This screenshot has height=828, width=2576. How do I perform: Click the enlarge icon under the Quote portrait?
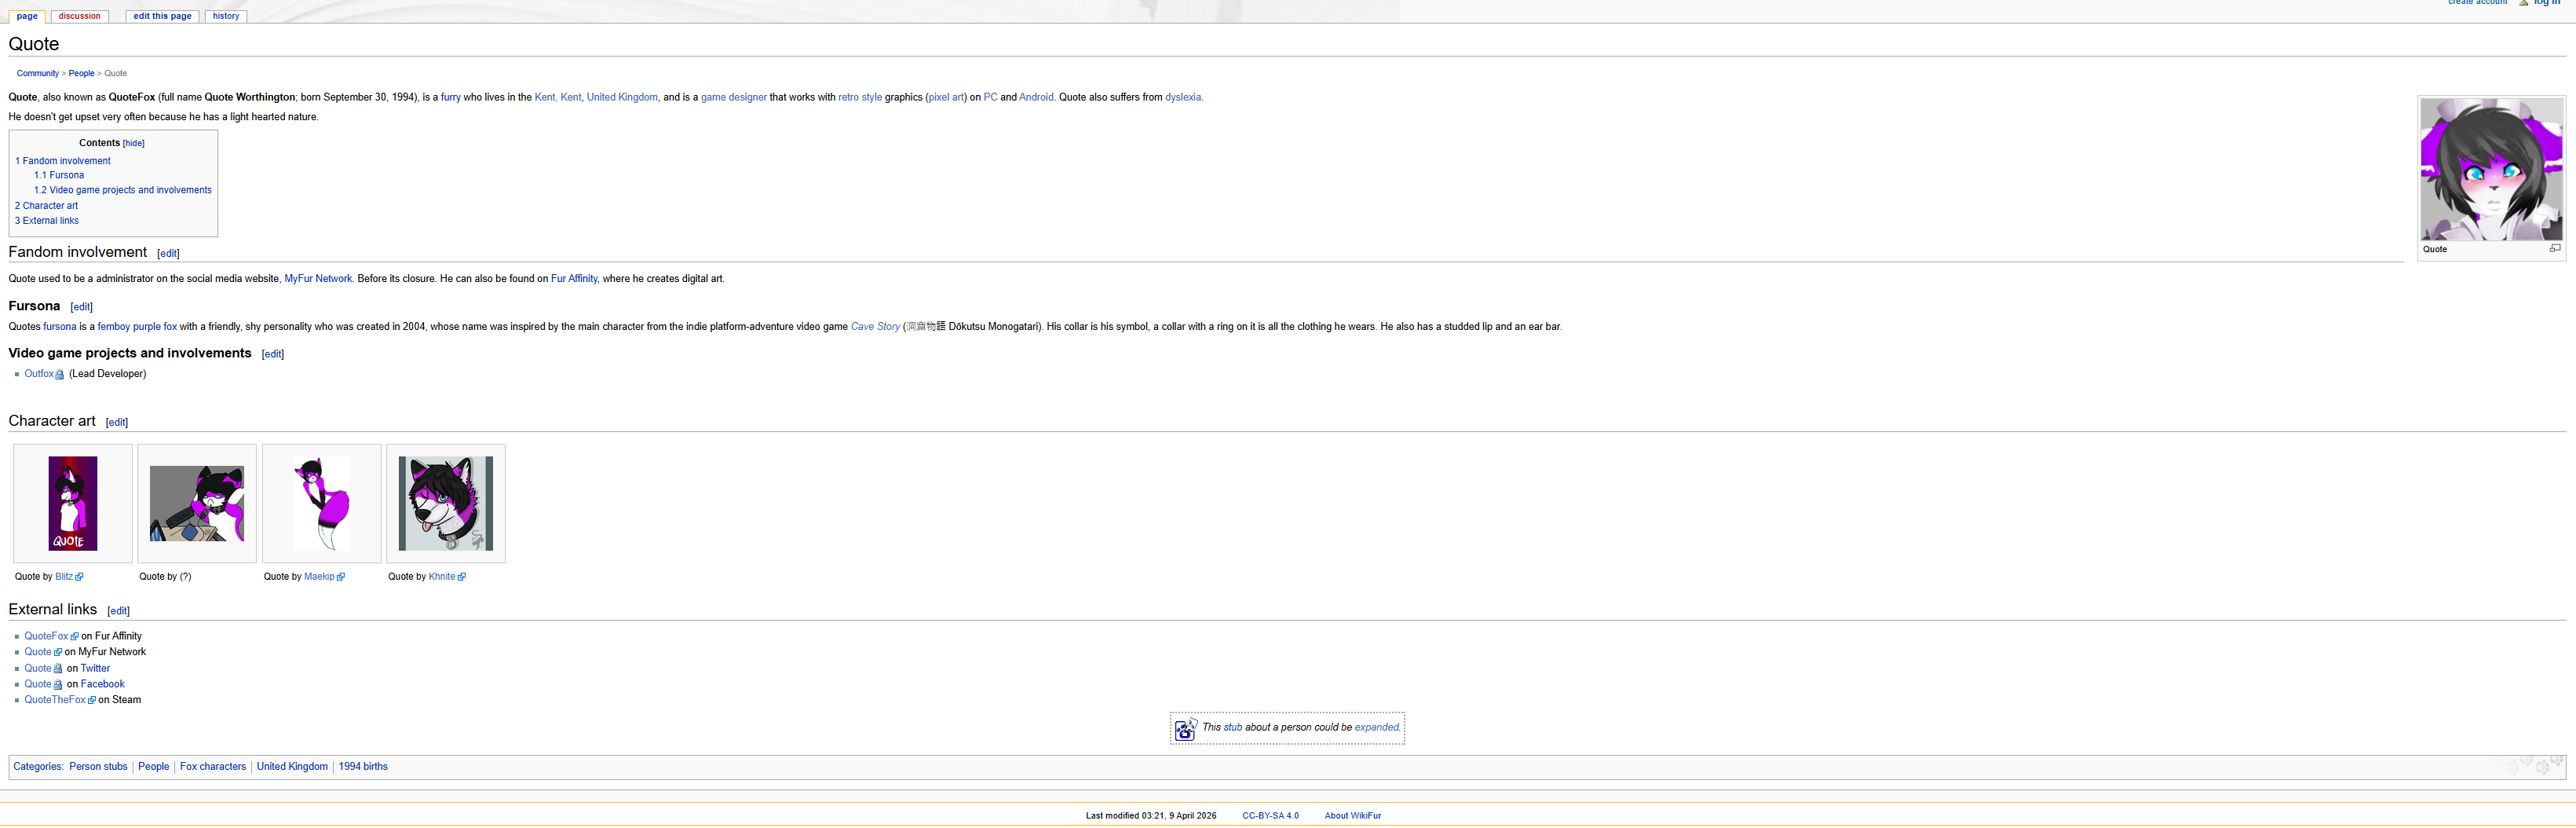[x=2555, y=249]
